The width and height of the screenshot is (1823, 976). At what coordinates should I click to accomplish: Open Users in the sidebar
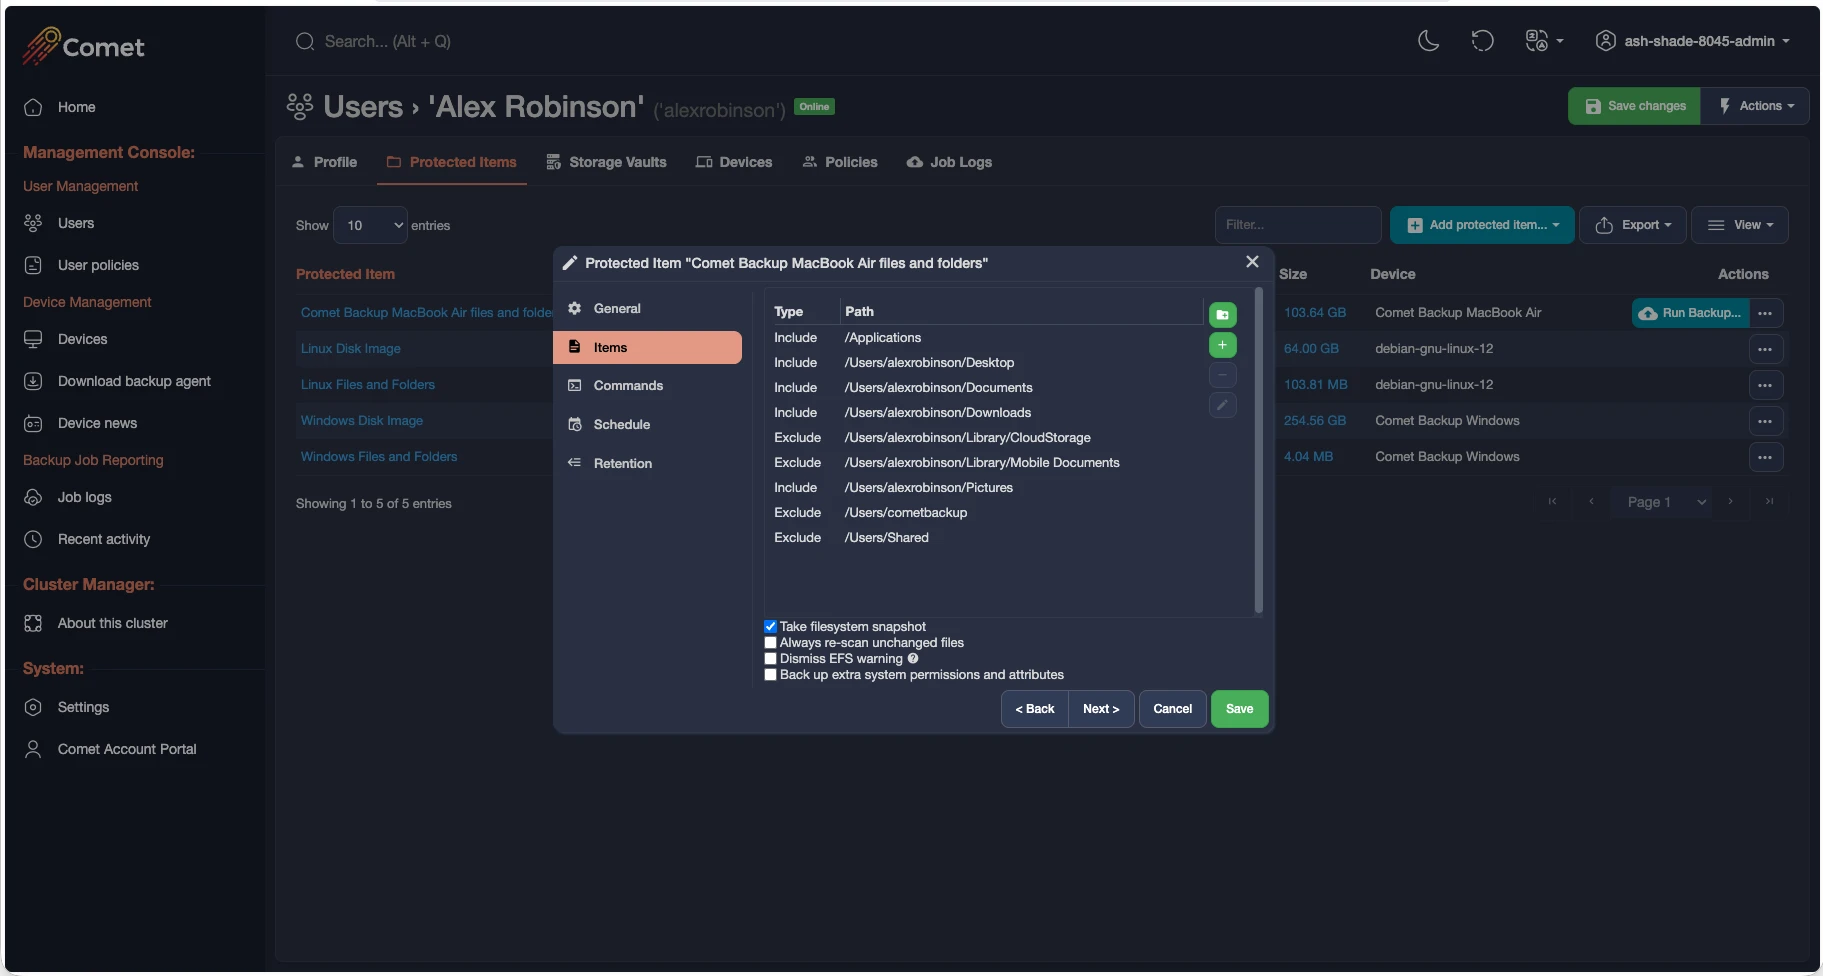tap(59, 223)
